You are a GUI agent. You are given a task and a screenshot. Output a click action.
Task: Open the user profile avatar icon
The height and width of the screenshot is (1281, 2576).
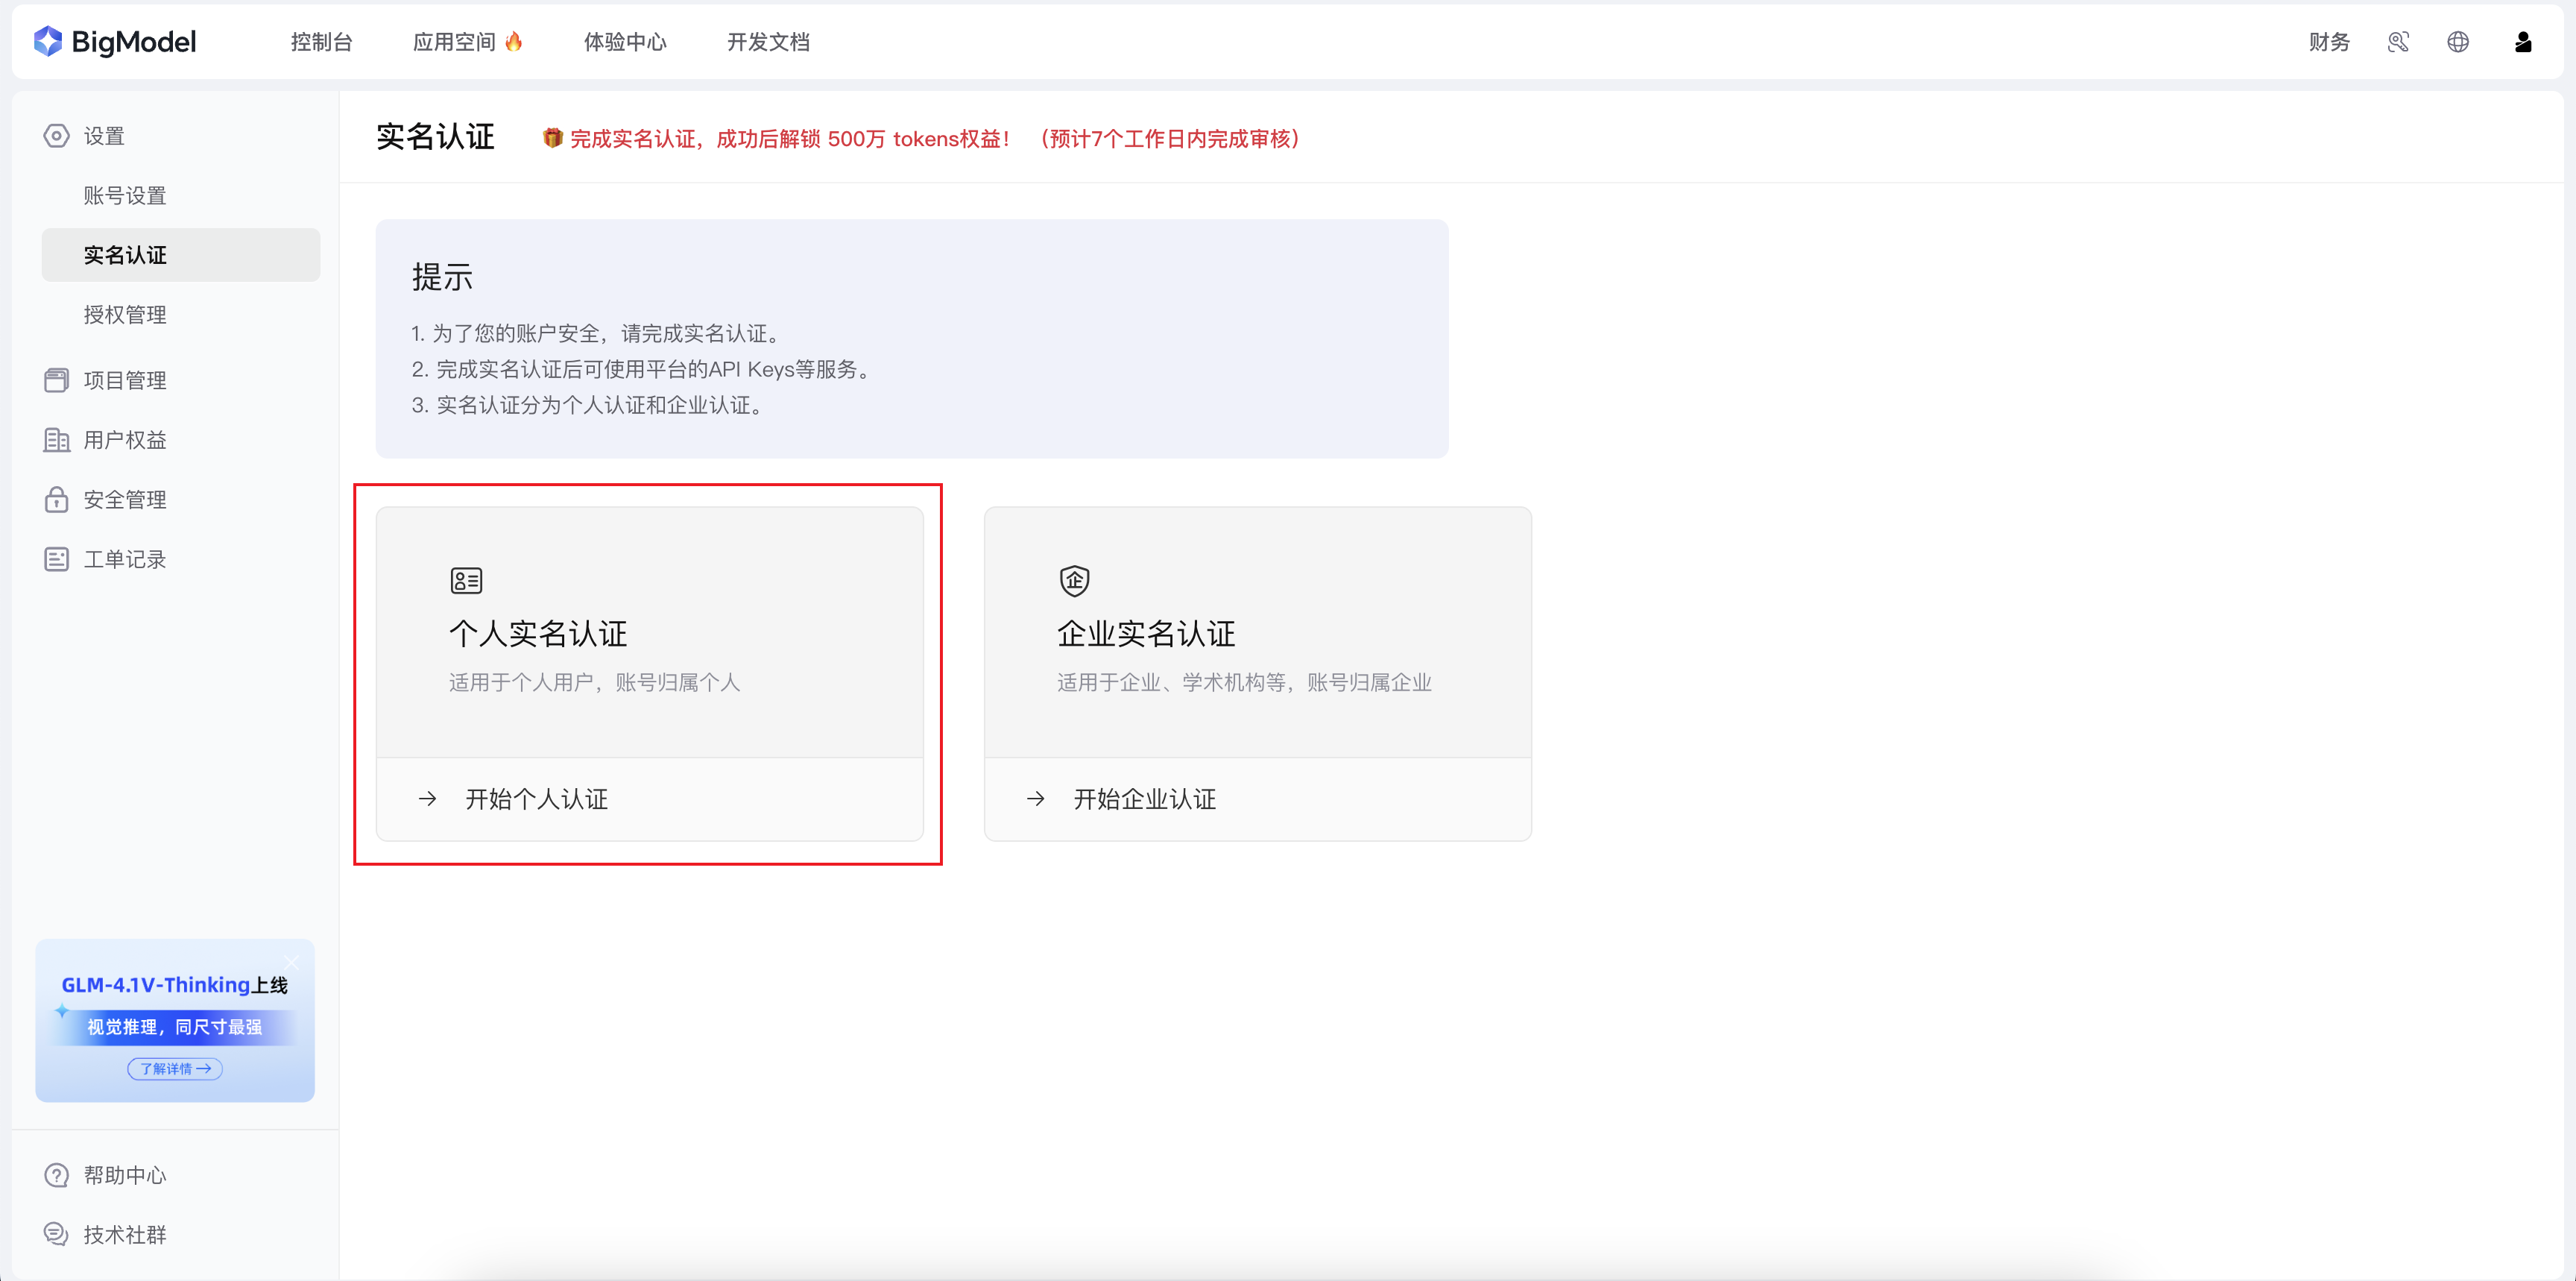click(2522, 42)
